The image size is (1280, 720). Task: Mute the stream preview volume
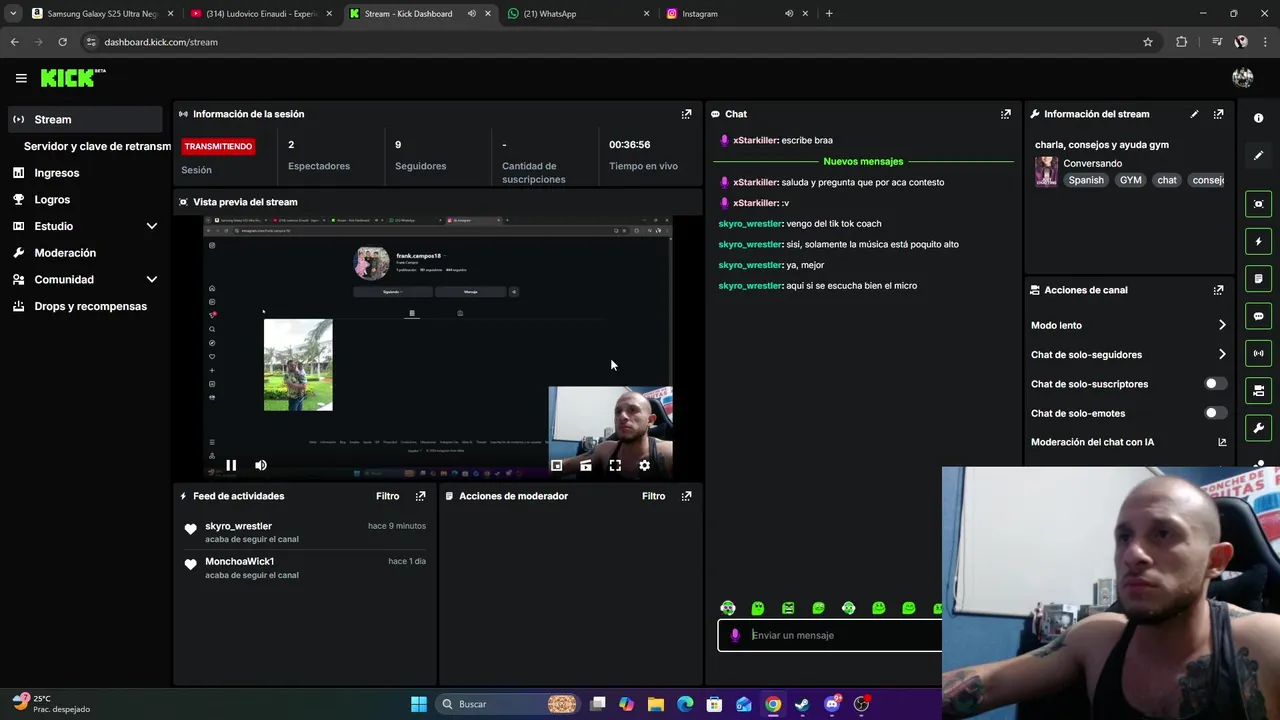261,465
